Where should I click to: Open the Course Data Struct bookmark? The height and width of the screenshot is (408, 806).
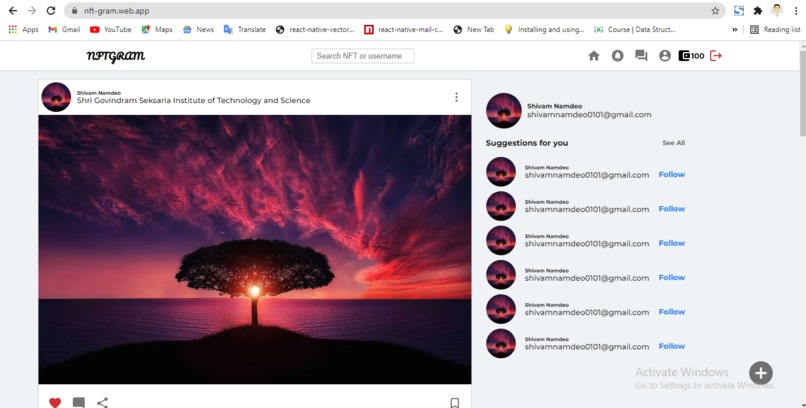pos(634,29)
